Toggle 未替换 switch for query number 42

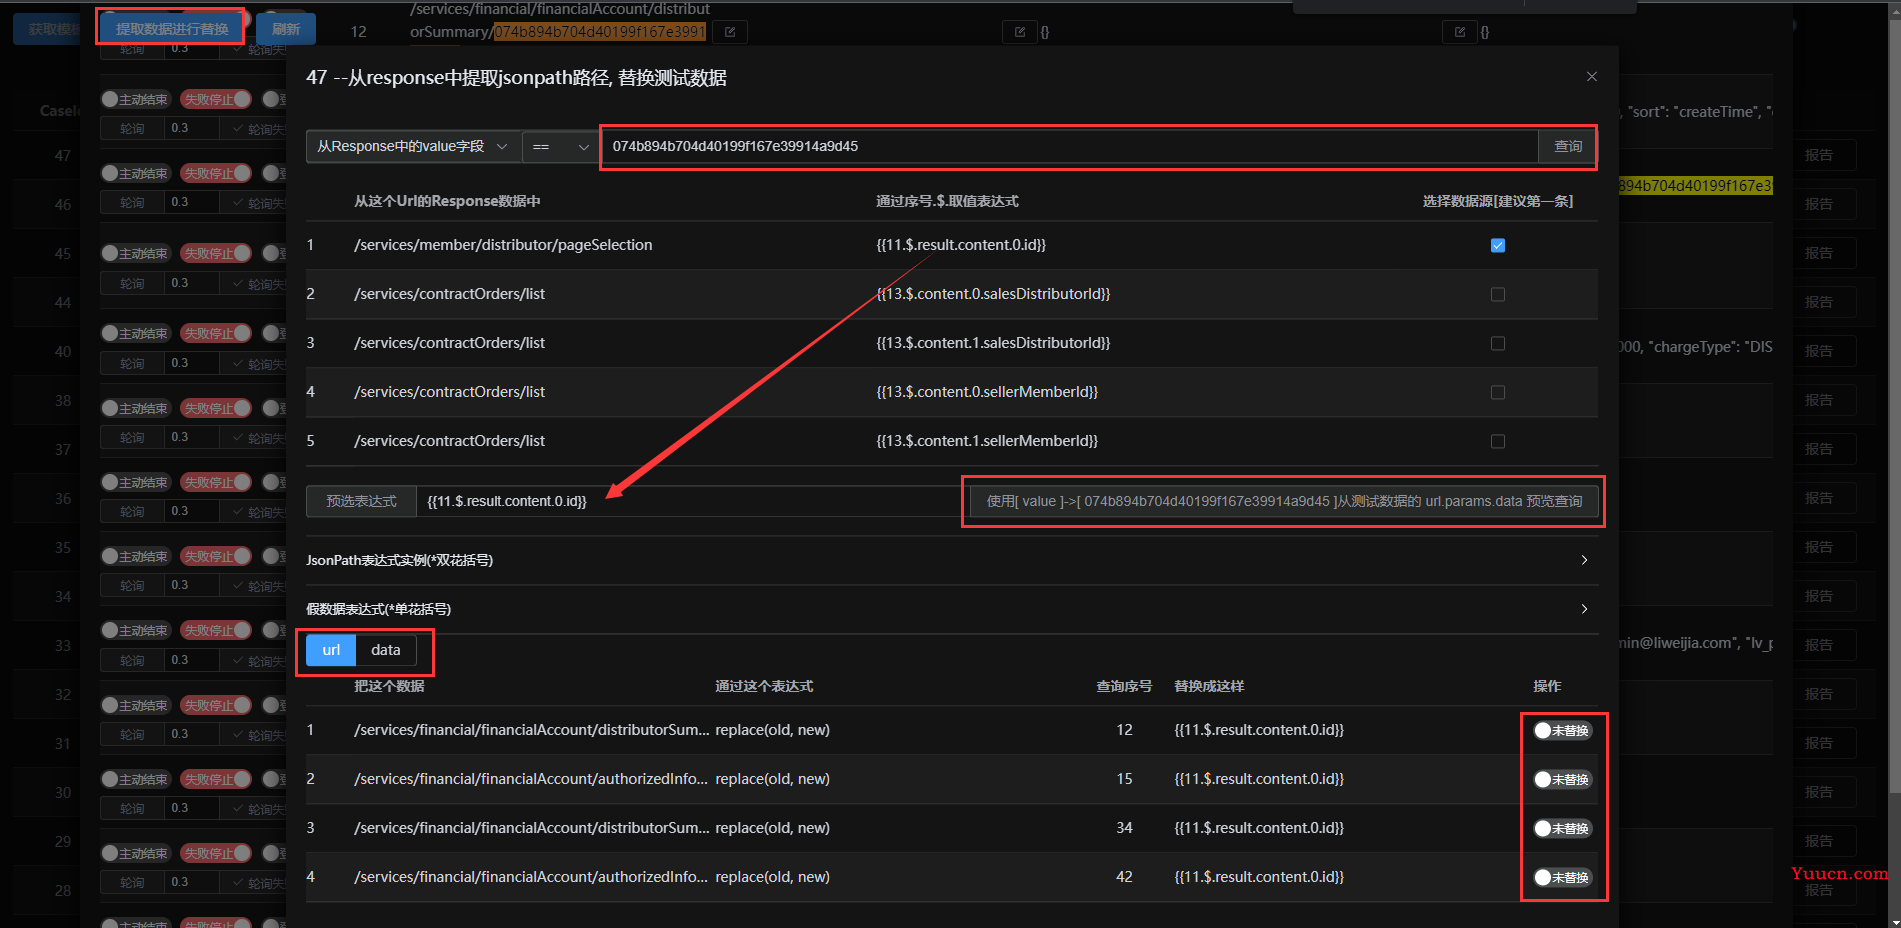pyautogui.click(x=1562, y=878)
